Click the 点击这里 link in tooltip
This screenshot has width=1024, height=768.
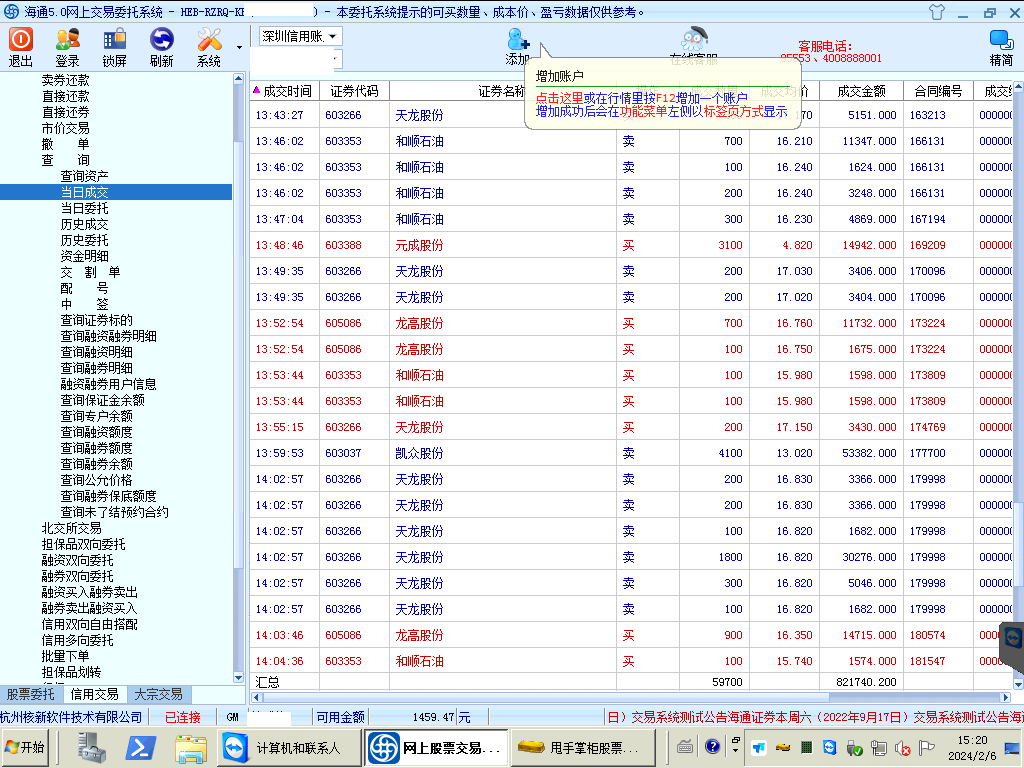559,98
